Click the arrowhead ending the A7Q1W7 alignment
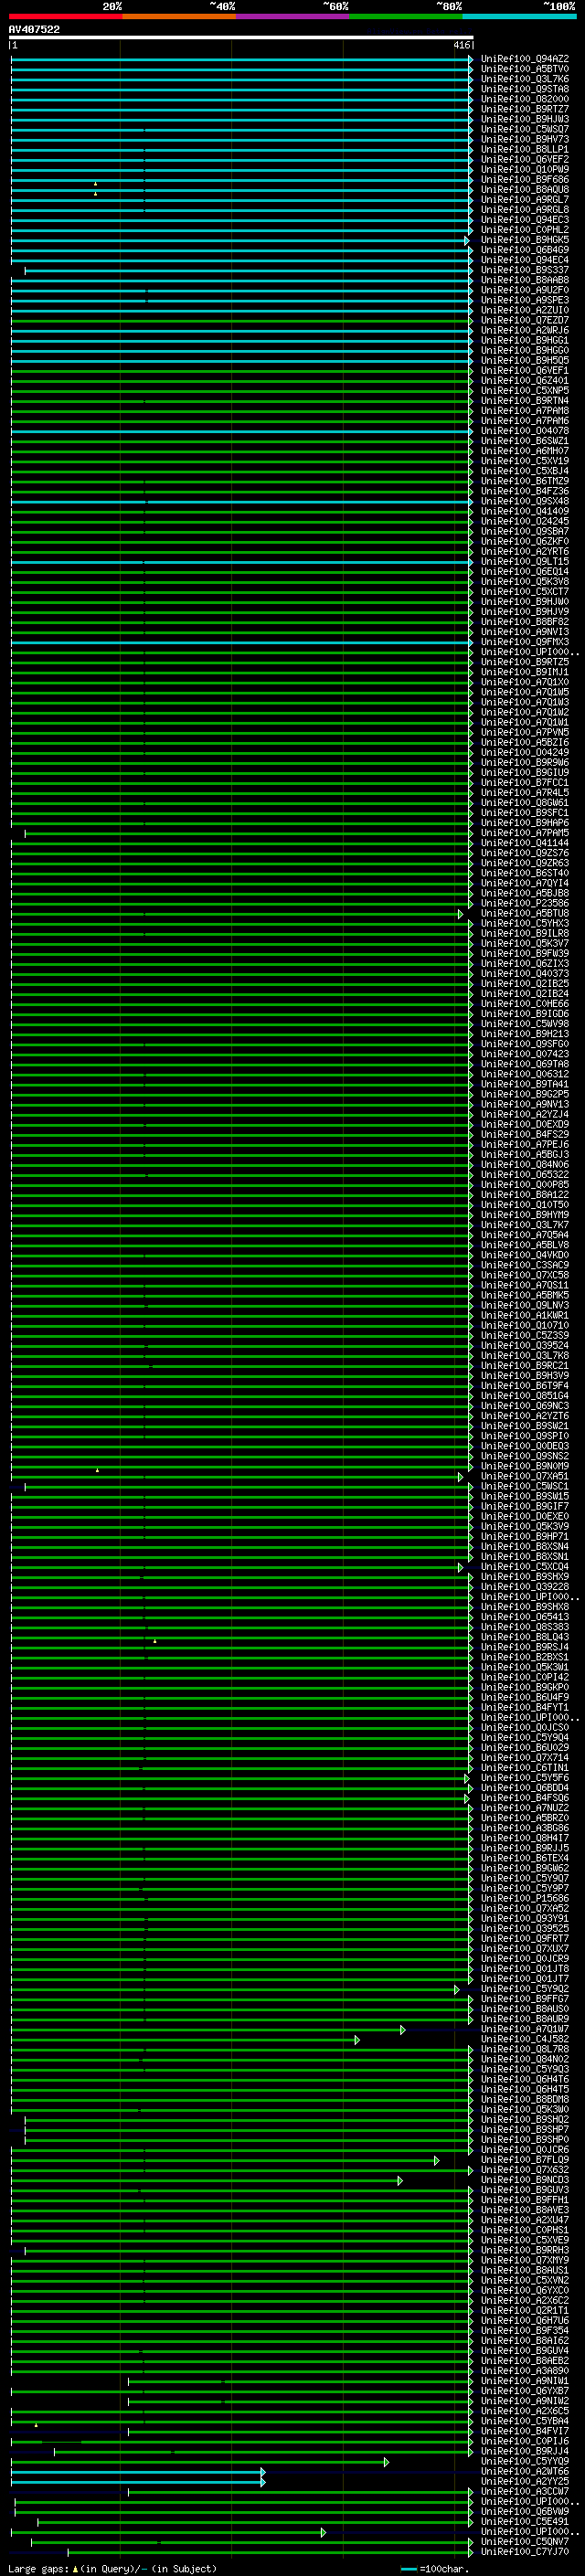Viewport: 585px width, 2576px height. 403,2030
